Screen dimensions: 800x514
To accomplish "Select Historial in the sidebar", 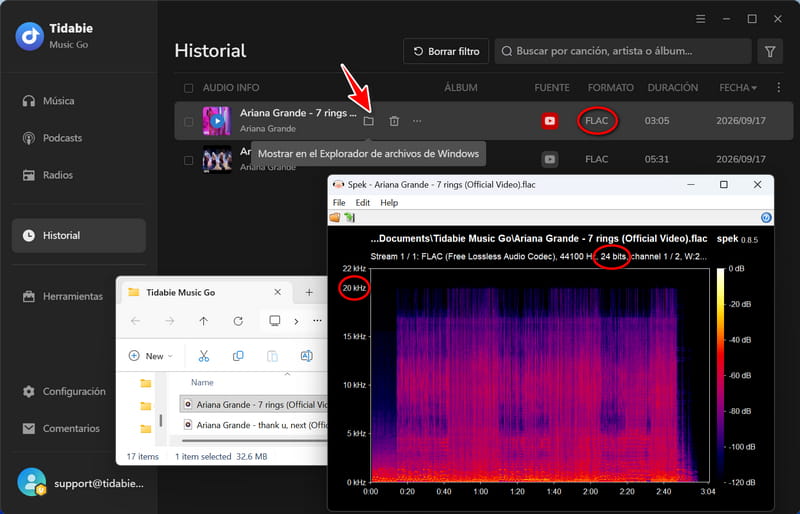I will (79, 235).
